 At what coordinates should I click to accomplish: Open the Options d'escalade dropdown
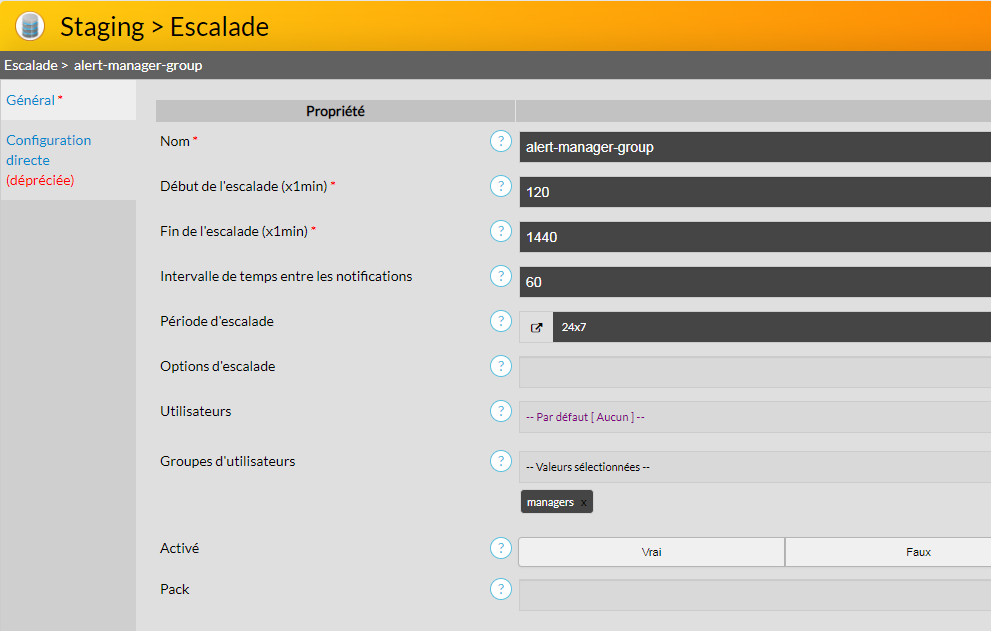point(754,372)
